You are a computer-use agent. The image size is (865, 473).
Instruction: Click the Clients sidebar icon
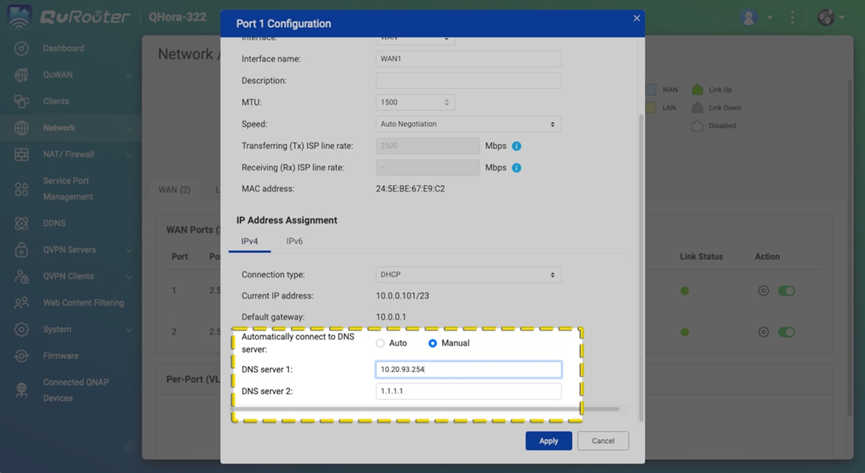(21, 101)
